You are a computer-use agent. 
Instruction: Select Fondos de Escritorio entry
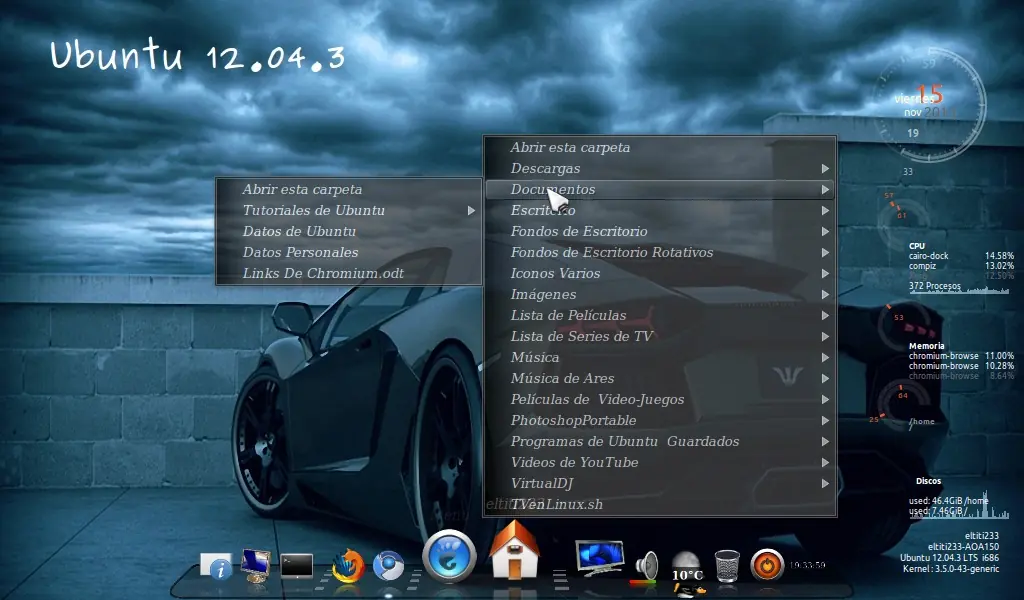click(660, 231)
